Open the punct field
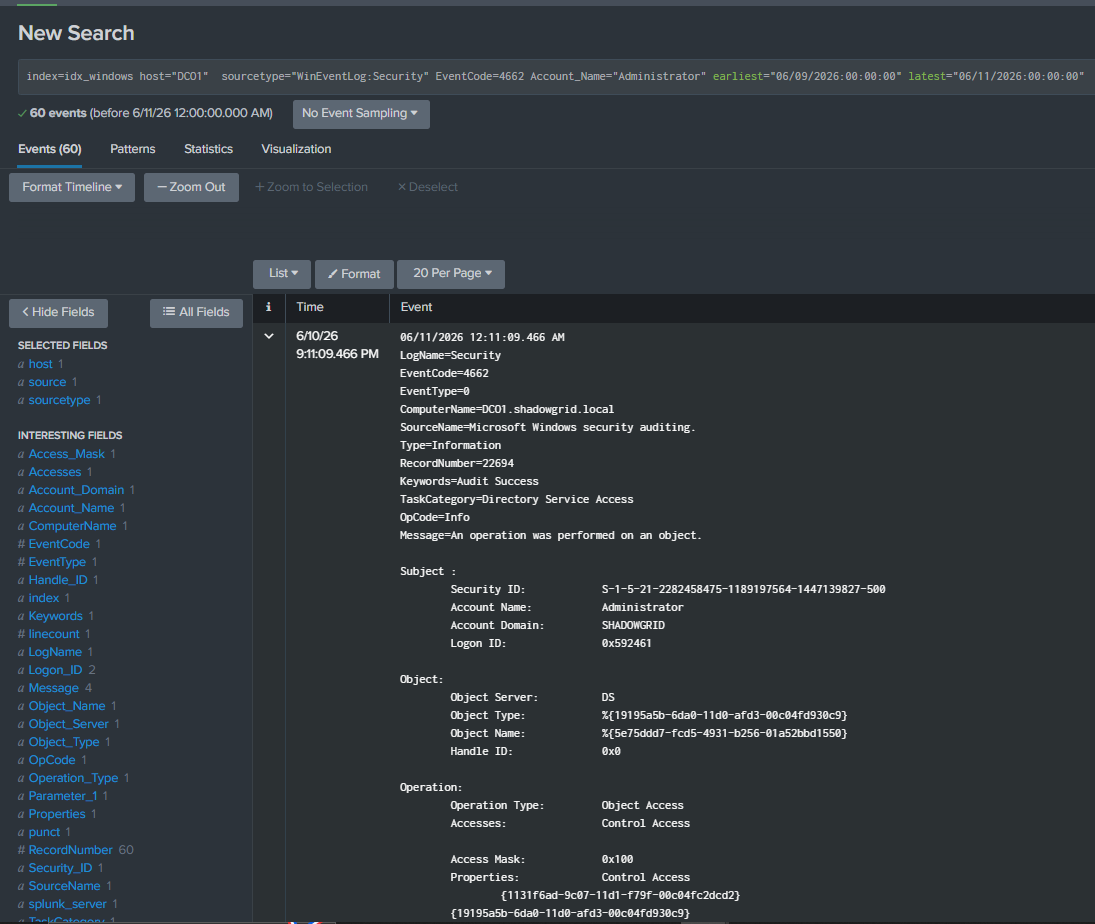1095x924 pixels. [x=44, y=833]
